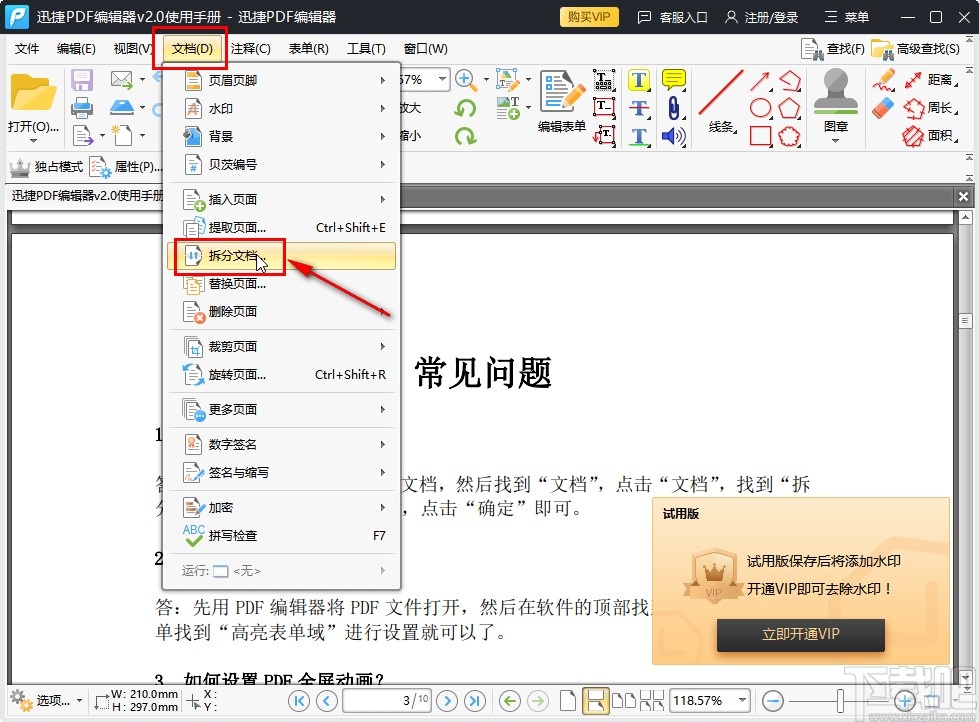Go to the last page button
979x722 pixels.
click(x=475, y=701)
